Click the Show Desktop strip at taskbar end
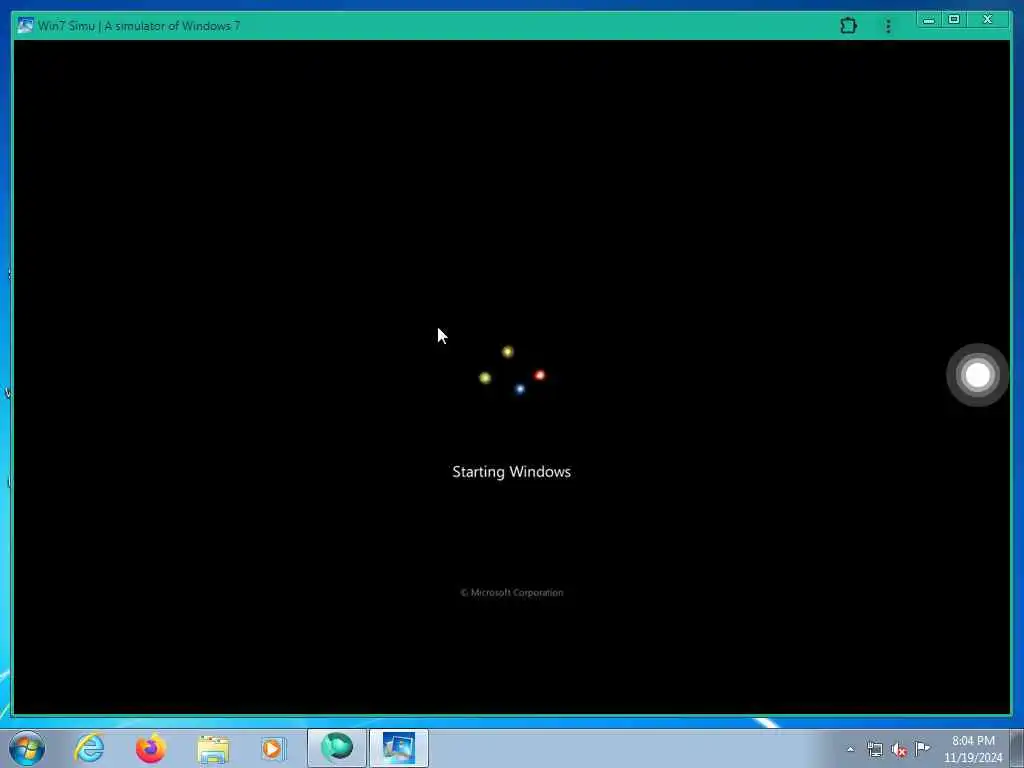 tap(1017, 748)
